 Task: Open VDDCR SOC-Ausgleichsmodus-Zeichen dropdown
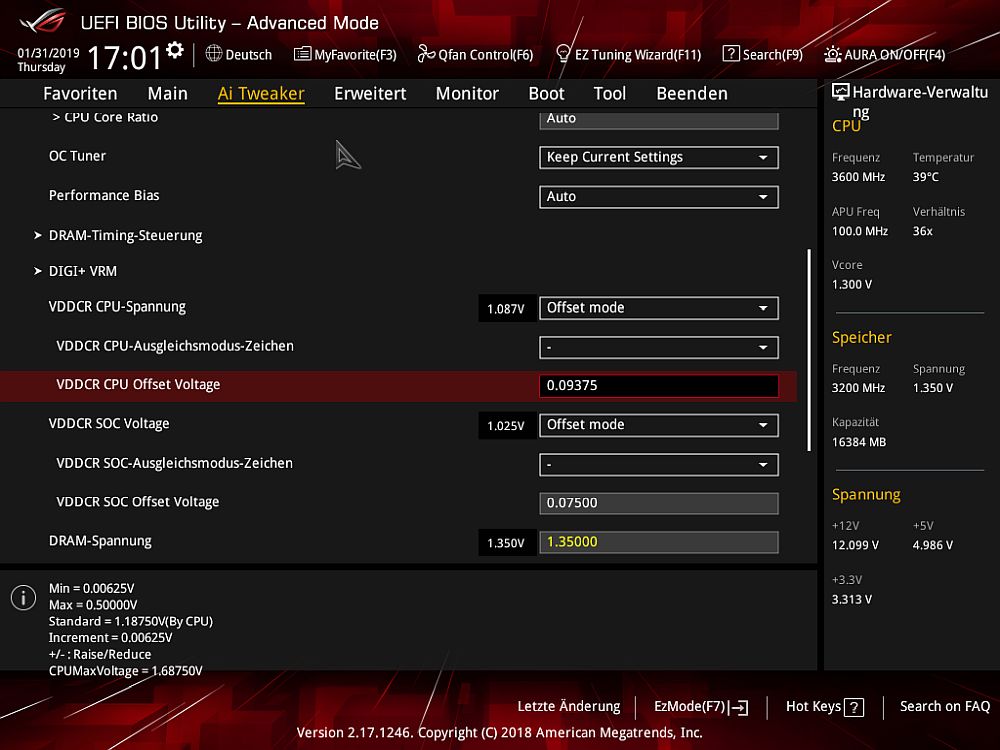659,465
